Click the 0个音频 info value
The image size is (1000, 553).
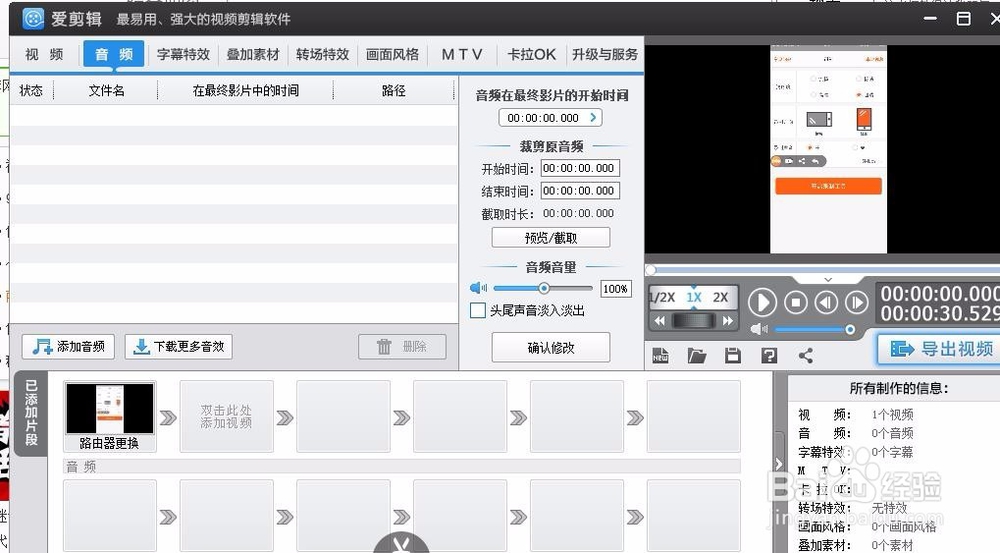(x=892, y=434)
